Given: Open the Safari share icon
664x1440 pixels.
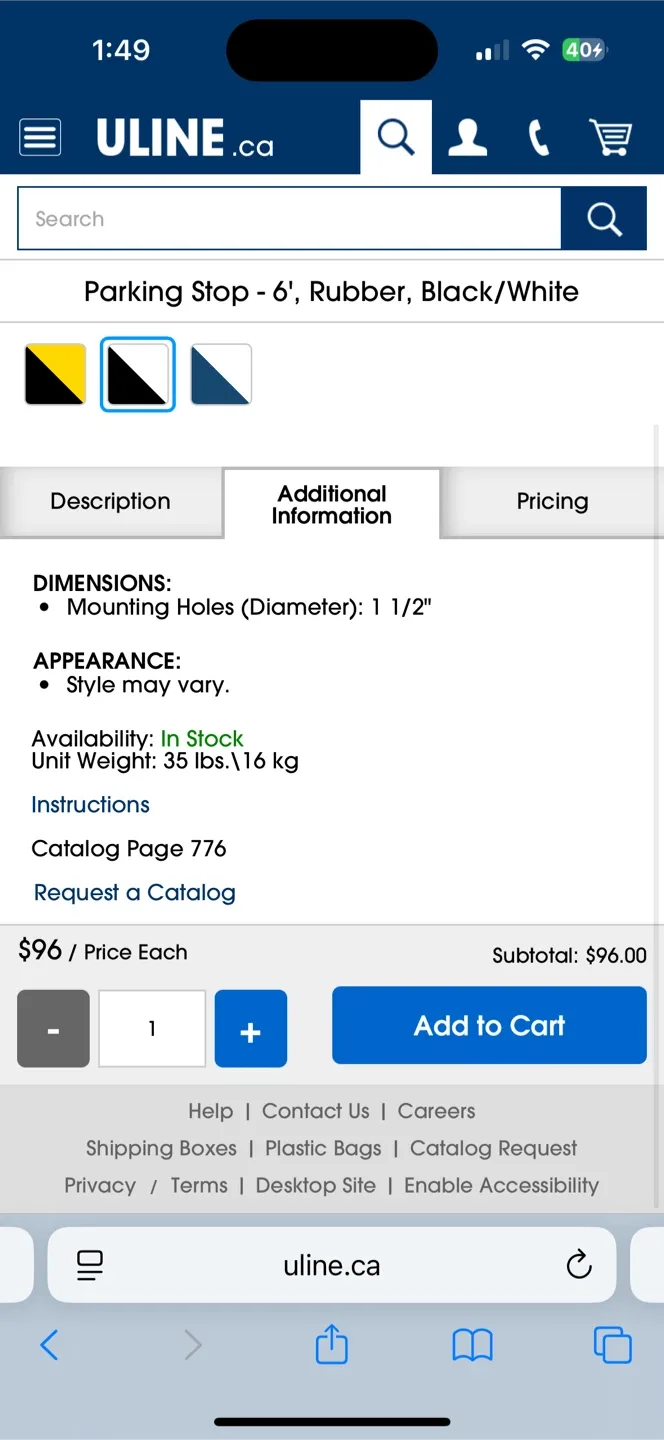Looking at the screenshot, I should click(x=331, y=1345).
